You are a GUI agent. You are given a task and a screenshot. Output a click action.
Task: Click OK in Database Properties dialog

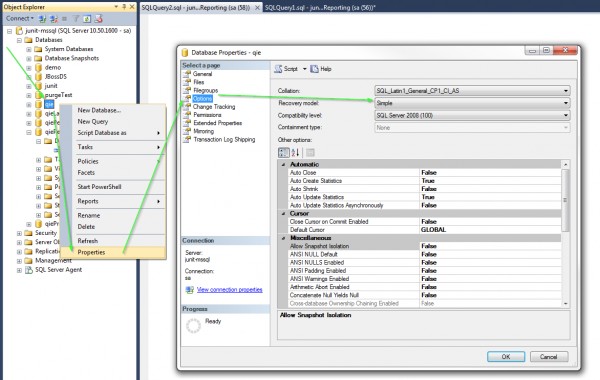[x=506, y=357]
